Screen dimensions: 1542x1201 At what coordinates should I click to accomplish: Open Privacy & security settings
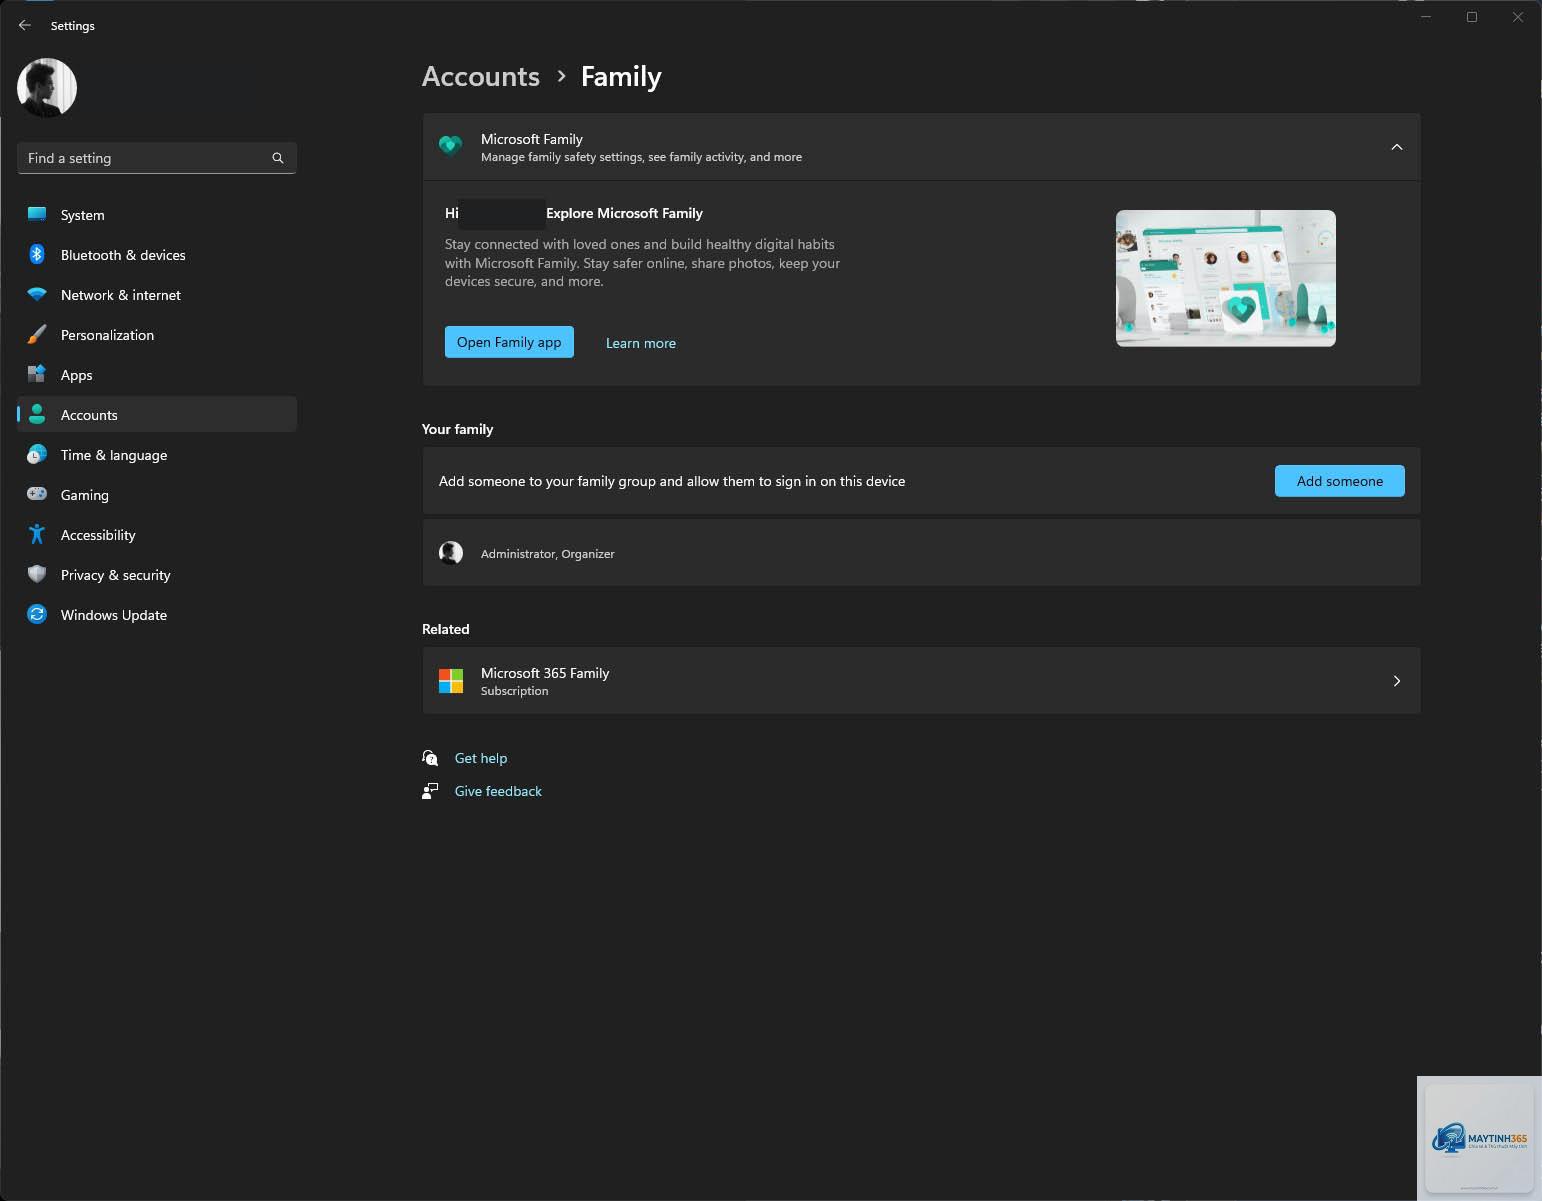[157, 575]
